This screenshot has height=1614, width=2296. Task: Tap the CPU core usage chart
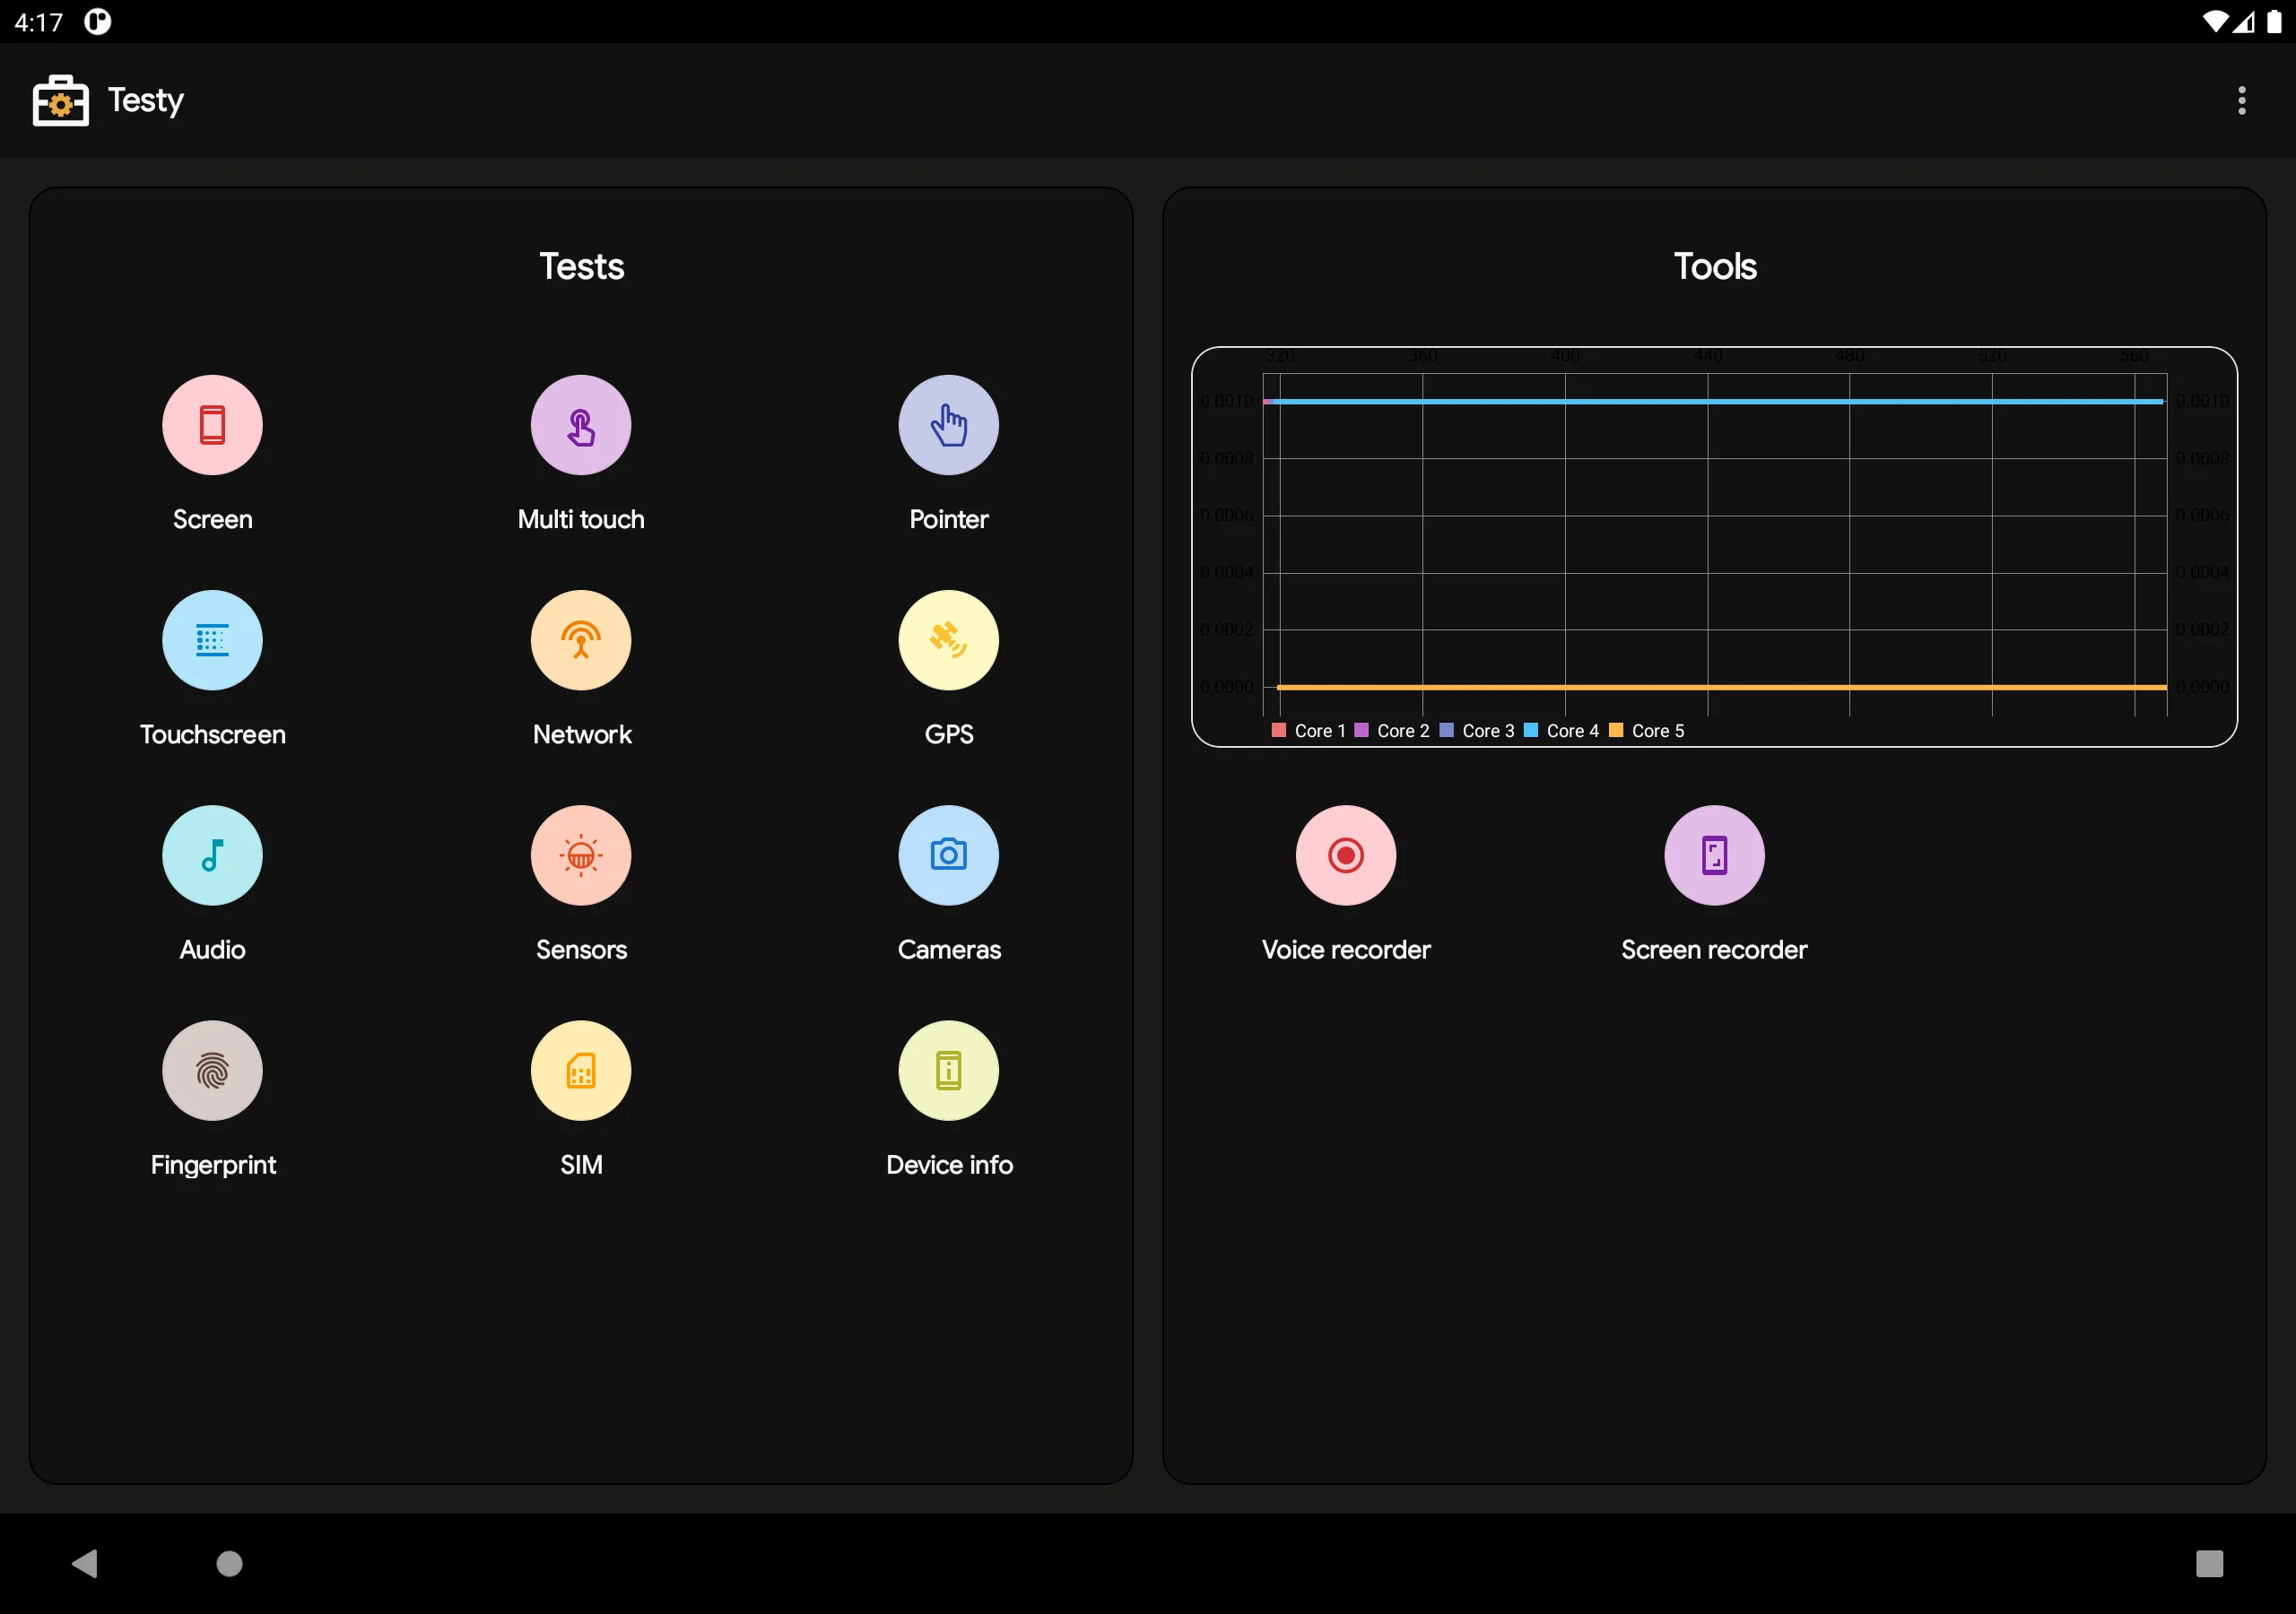[x=1713, y=545]
